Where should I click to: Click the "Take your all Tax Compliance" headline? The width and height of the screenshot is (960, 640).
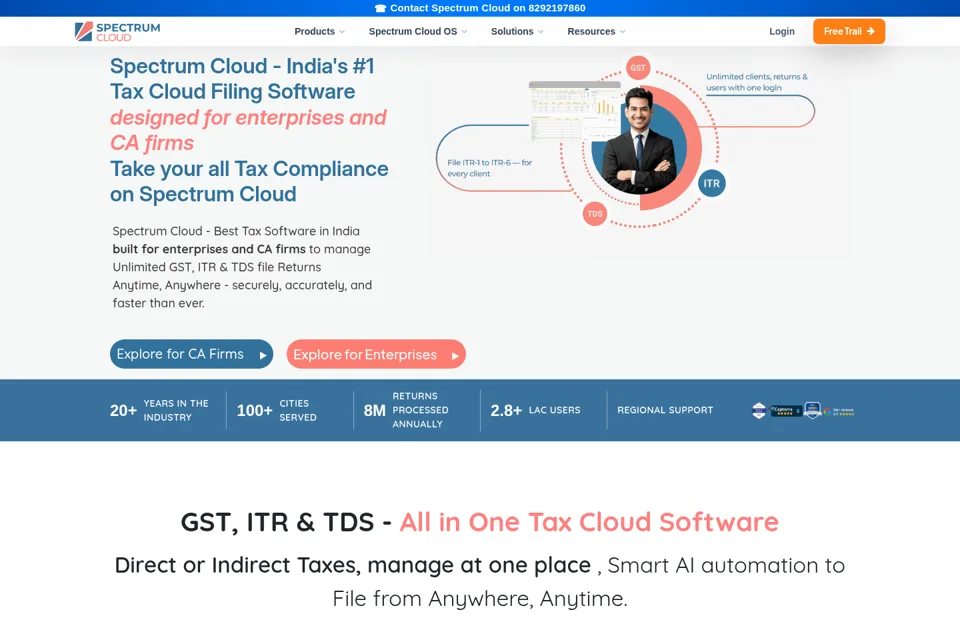point(249,168)
